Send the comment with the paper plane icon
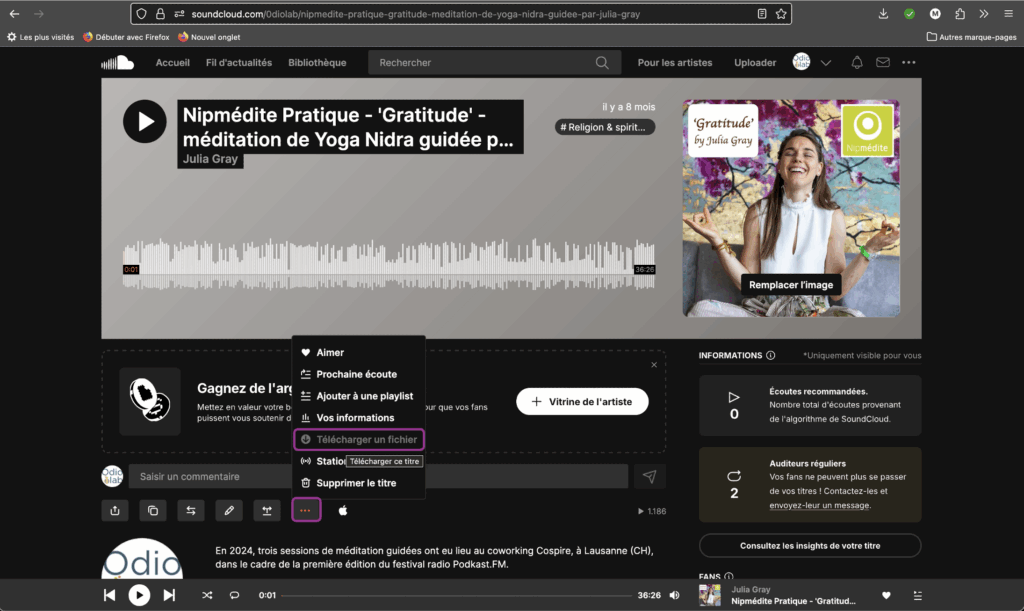This screenshot has width=1024, height=611. tap(650, 477)
